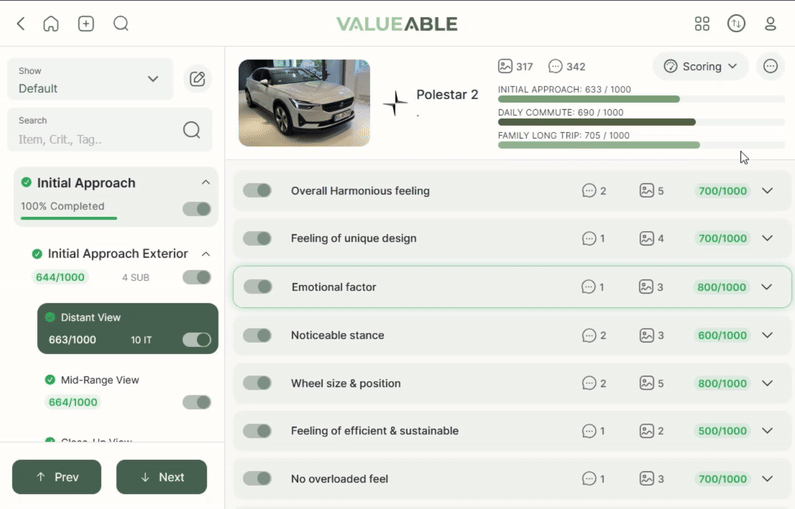Go back using the back arrow
Viewport: 795px width, 509px height.
click(x=21, y=24)
